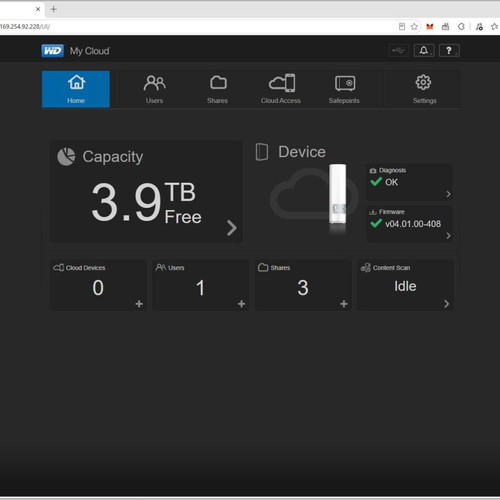Click the WD logo
The width and height of the screenshot is (500, 500).
52,51
